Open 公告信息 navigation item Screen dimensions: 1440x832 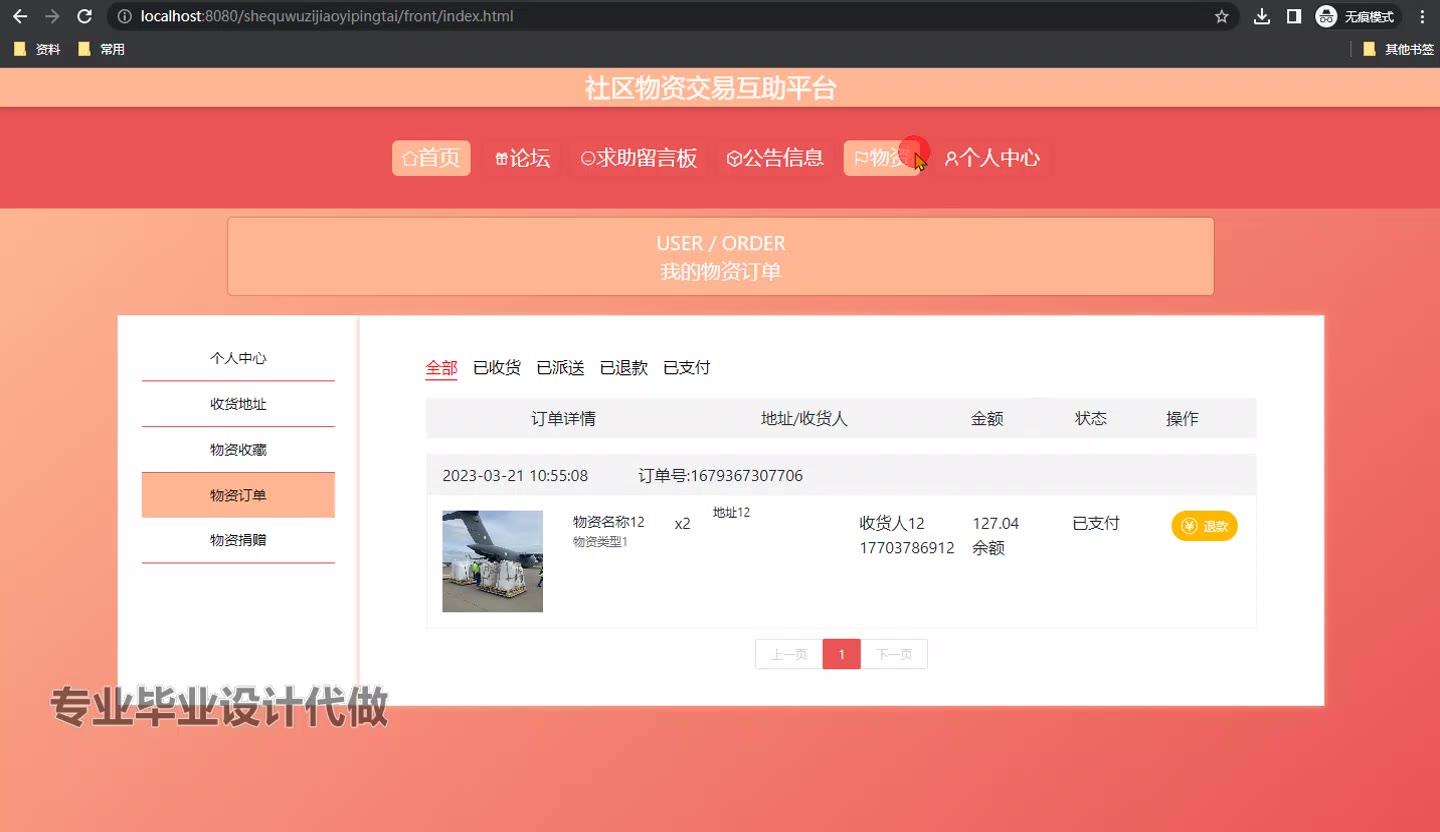775,158
